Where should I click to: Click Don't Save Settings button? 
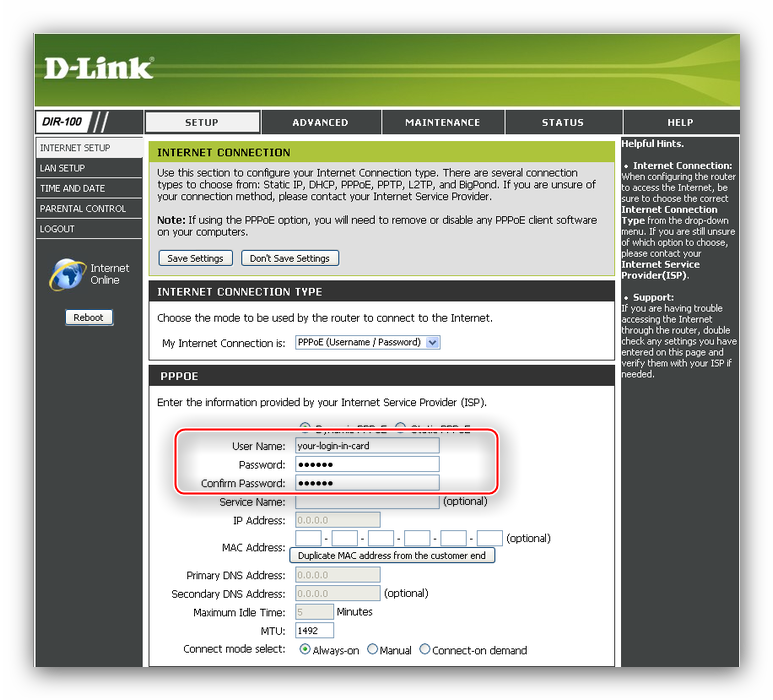point(290,258)
